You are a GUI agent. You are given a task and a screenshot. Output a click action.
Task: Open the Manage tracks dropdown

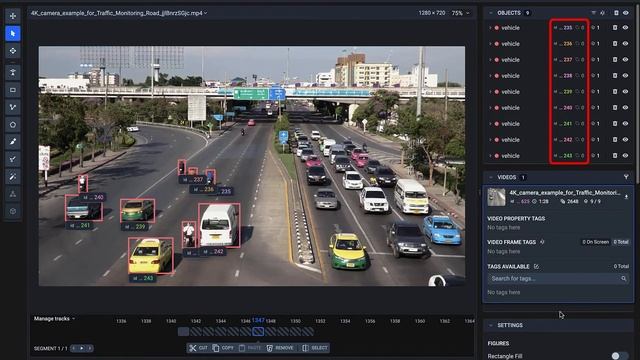[x=54, y=319]
